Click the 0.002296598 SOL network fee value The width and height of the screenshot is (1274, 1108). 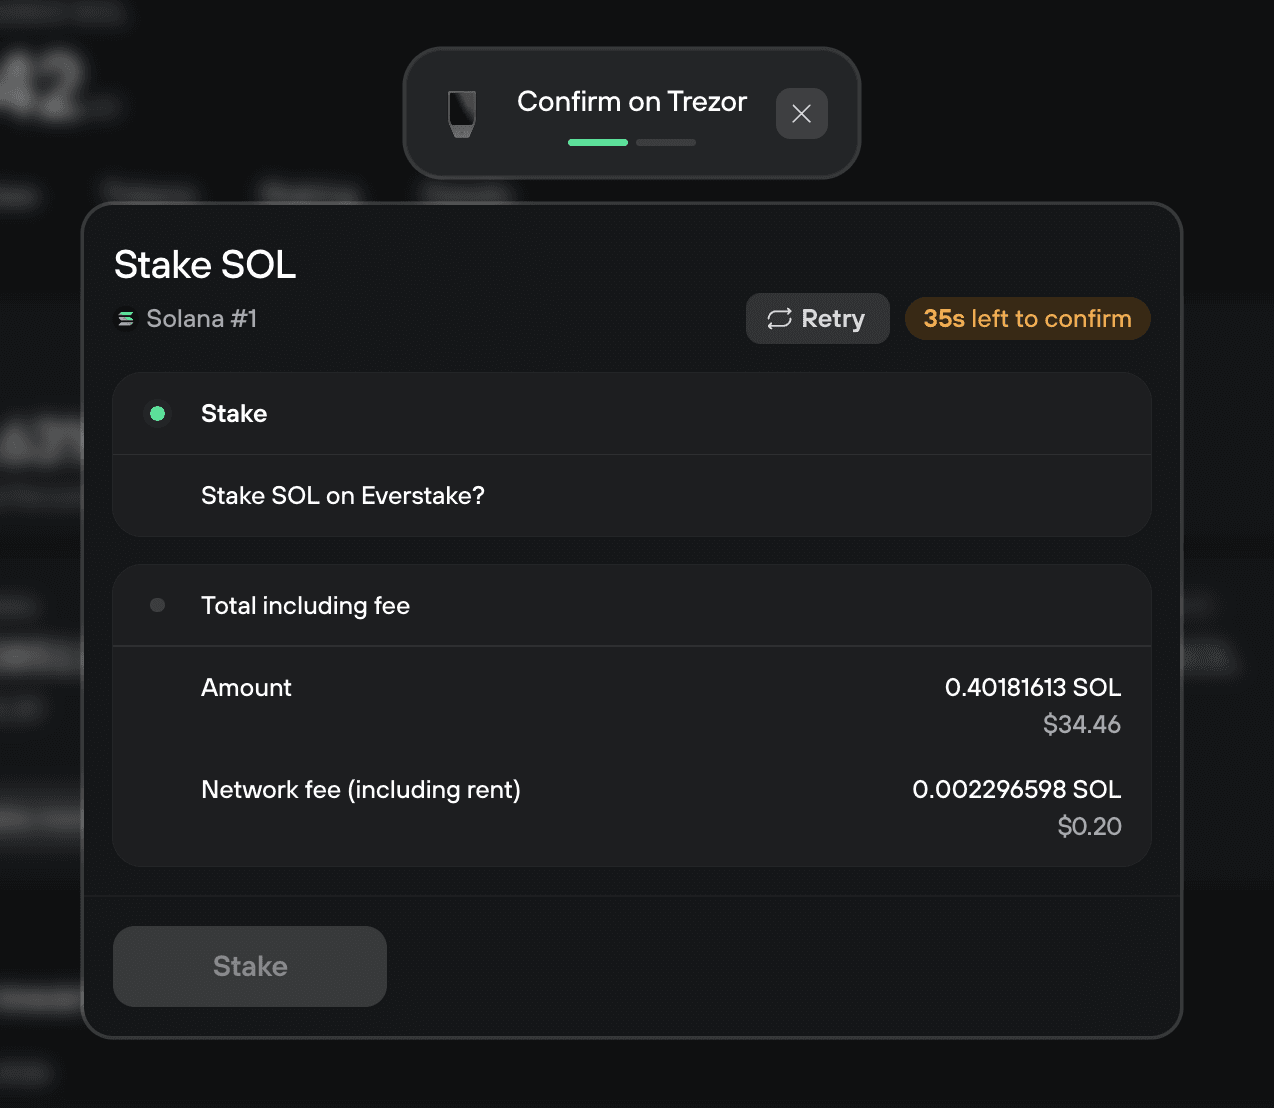click(1016, 790)
